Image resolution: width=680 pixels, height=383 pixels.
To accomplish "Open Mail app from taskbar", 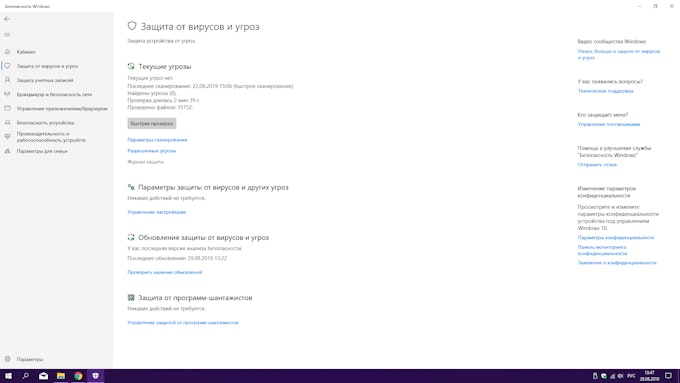I will point(43,376).
